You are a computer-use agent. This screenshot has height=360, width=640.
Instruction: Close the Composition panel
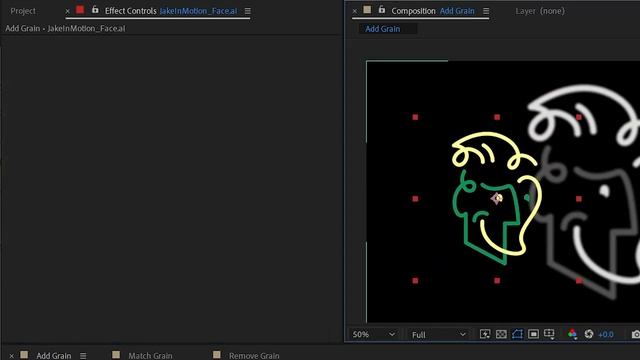tap(354, 11)
